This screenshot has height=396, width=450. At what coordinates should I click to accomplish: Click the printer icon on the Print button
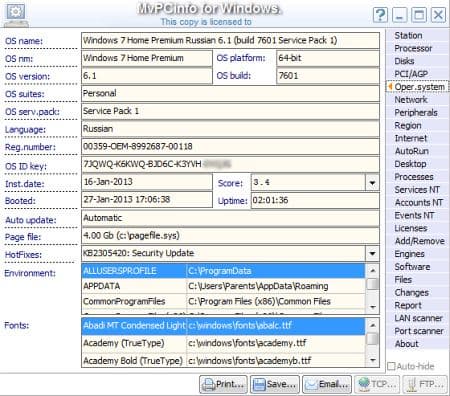pos(209,385)
